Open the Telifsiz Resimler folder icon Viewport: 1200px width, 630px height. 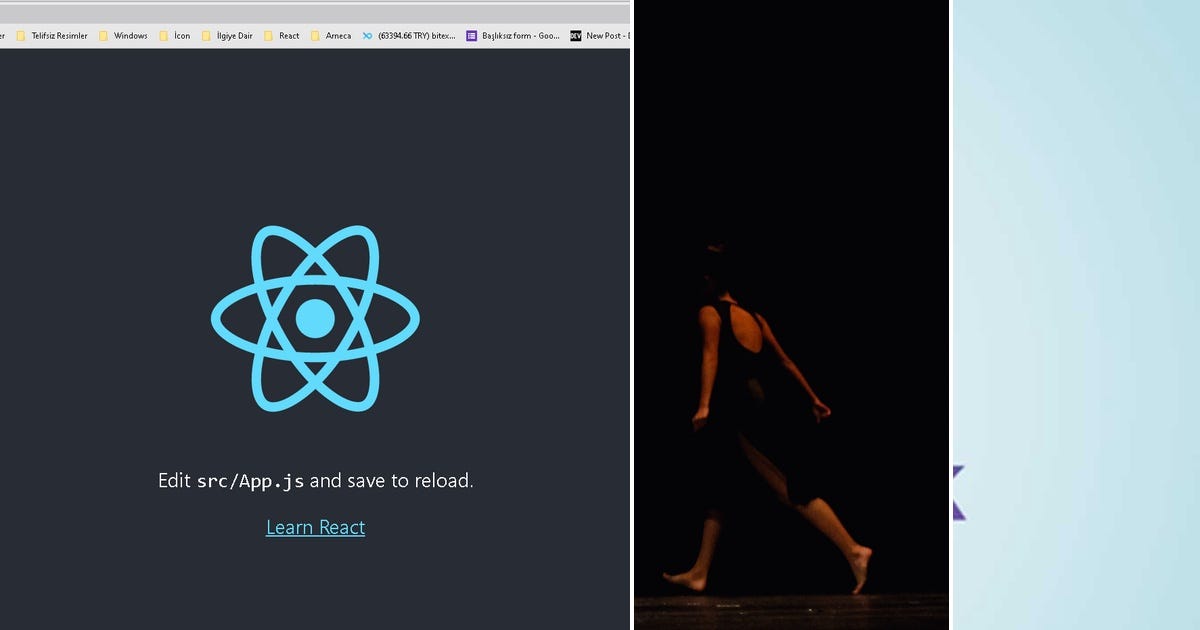coord(19,35)
